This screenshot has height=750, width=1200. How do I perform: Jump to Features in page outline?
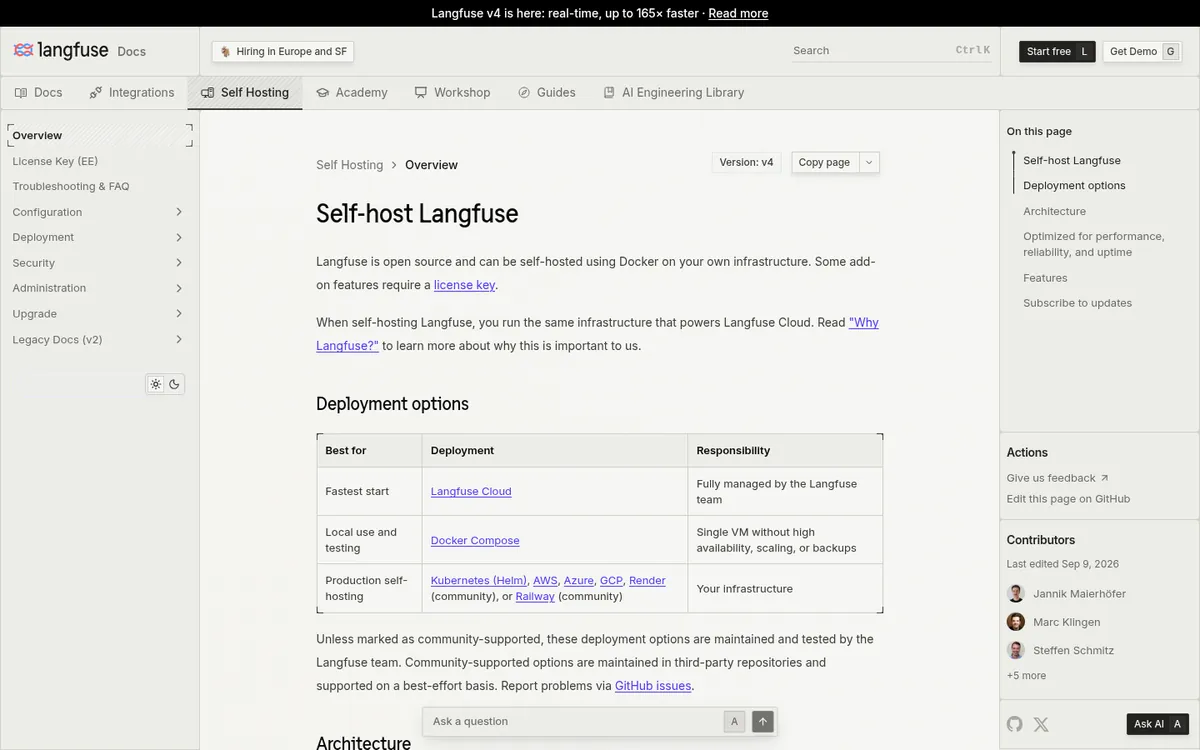(x=1045, y=278)
